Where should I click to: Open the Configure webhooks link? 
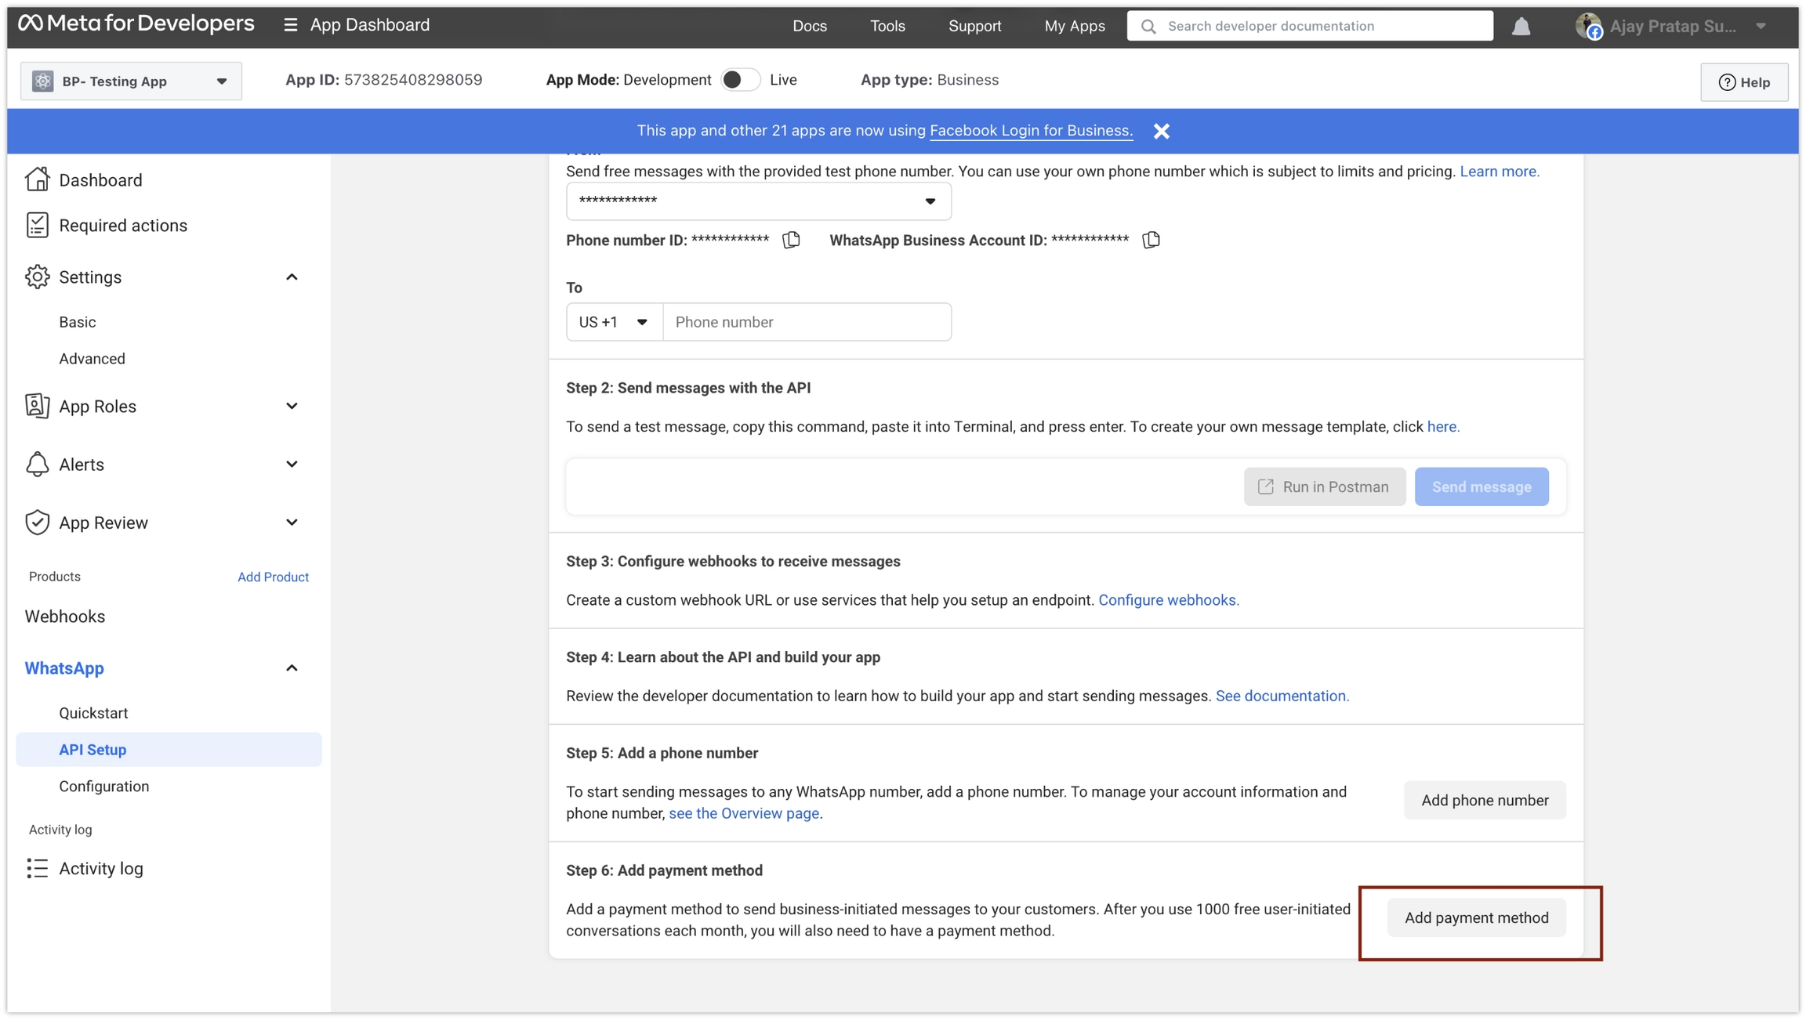tap(1167, 600)
